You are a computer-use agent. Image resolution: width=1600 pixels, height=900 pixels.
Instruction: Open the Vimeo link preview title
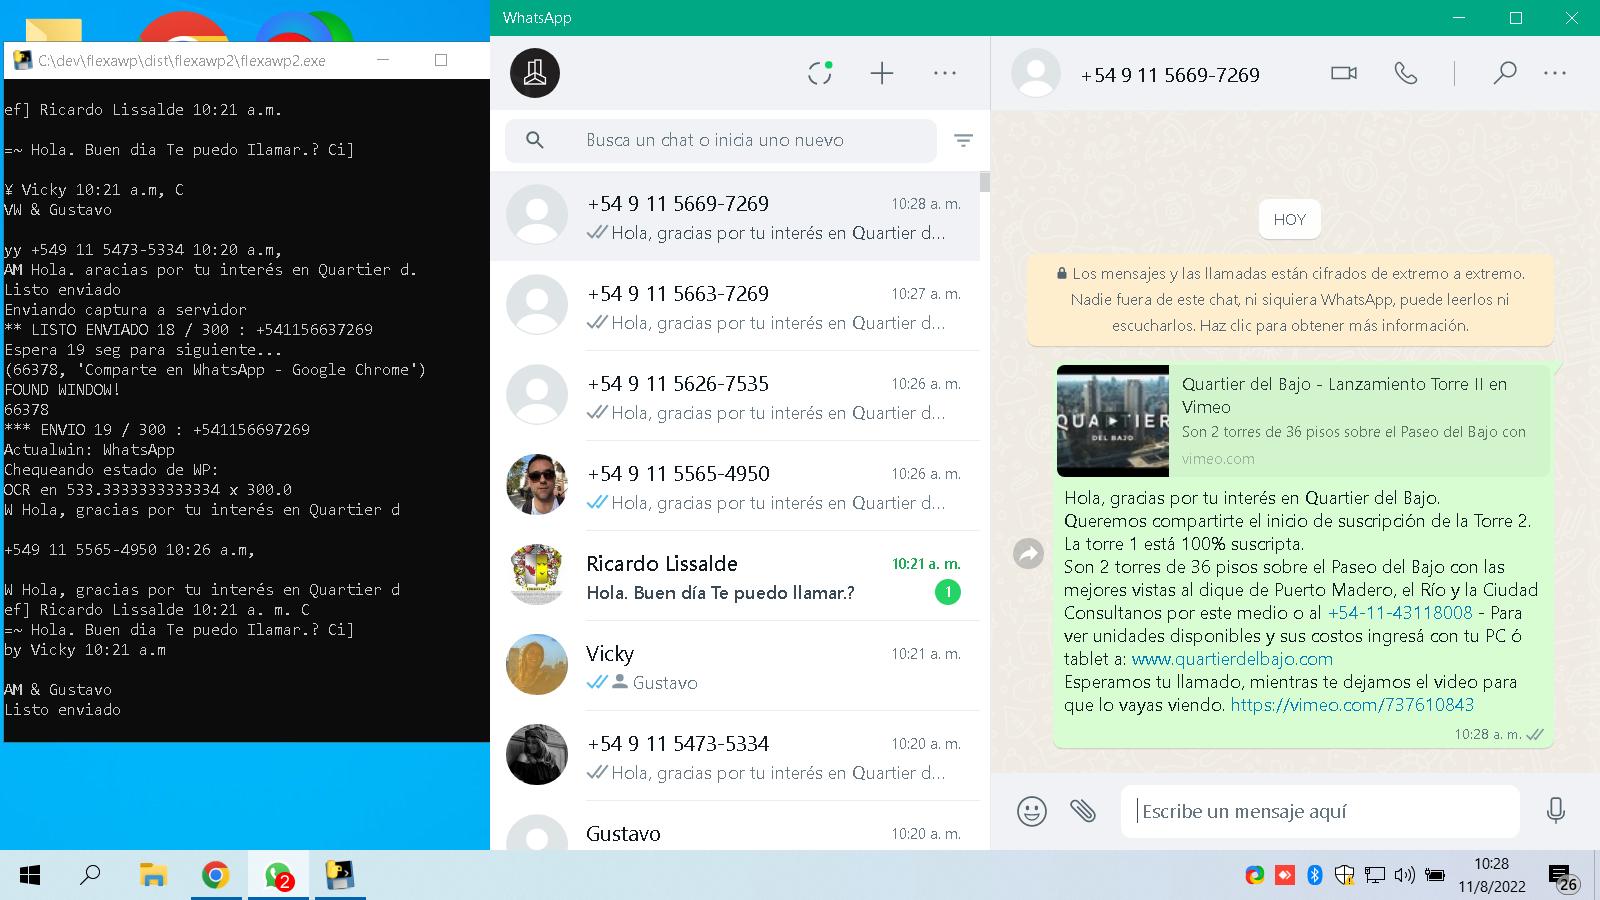click(1344, 395)
